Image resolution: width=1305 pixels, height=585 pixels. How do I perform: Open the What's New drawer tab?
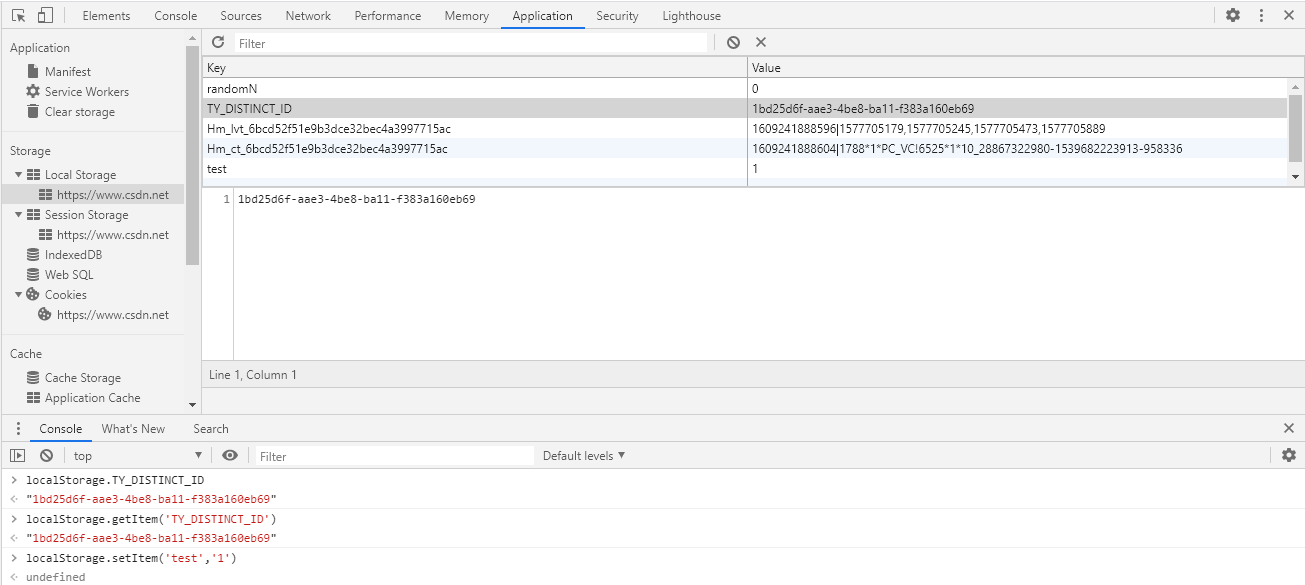[x=133, y=429]
